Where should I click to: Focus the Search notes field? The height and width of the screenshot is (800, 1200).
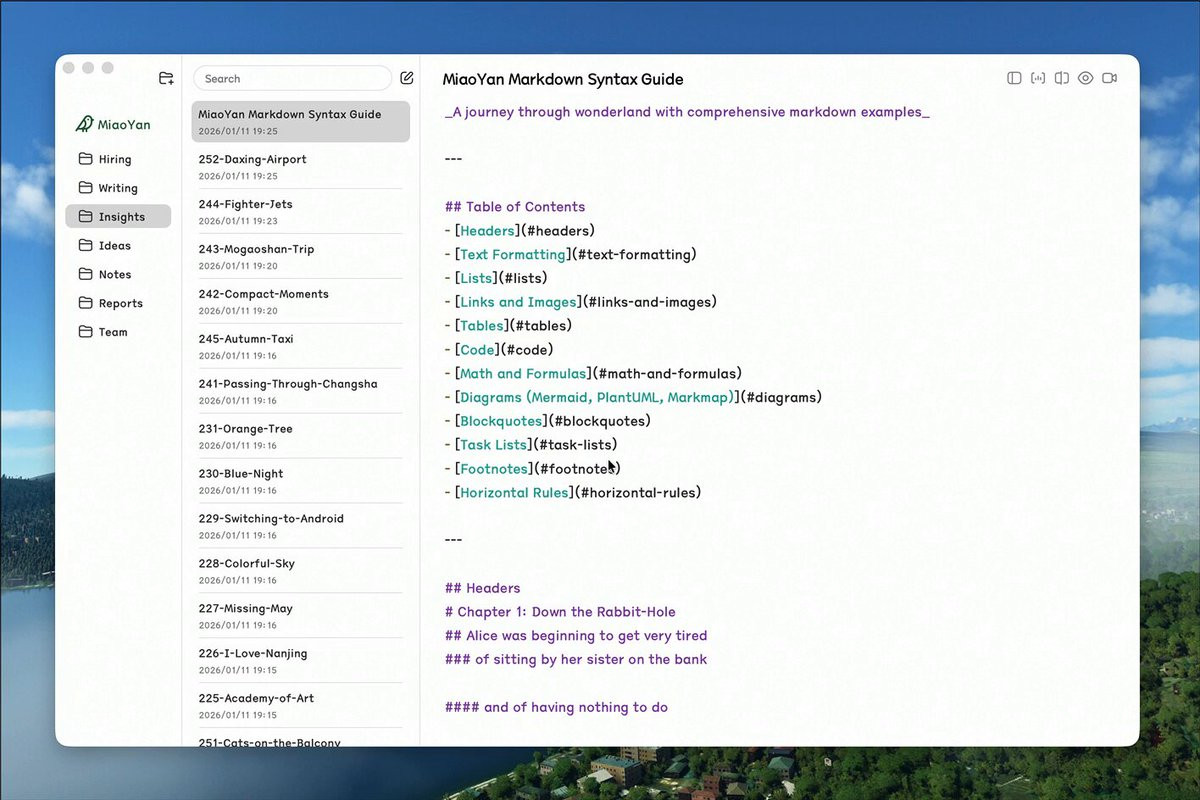(292, 78)
